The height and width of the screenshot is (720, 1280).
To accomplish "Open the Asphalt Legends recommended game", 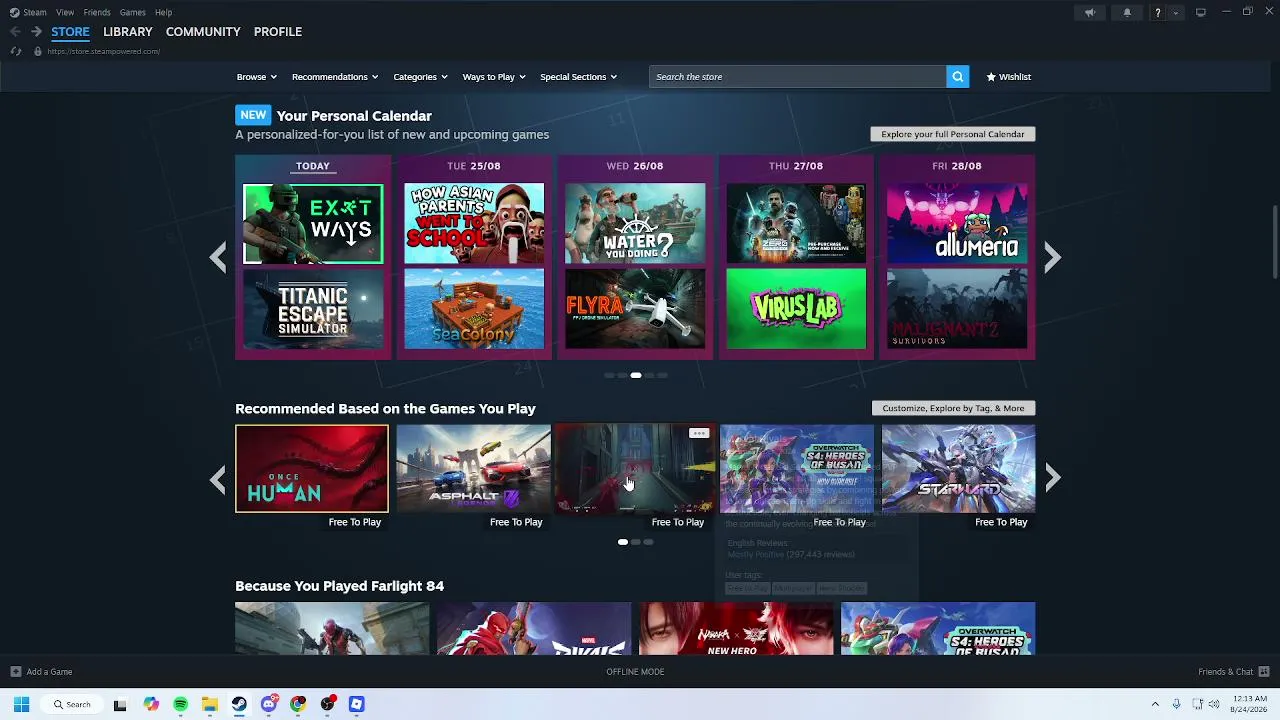I will click(473, 469).
